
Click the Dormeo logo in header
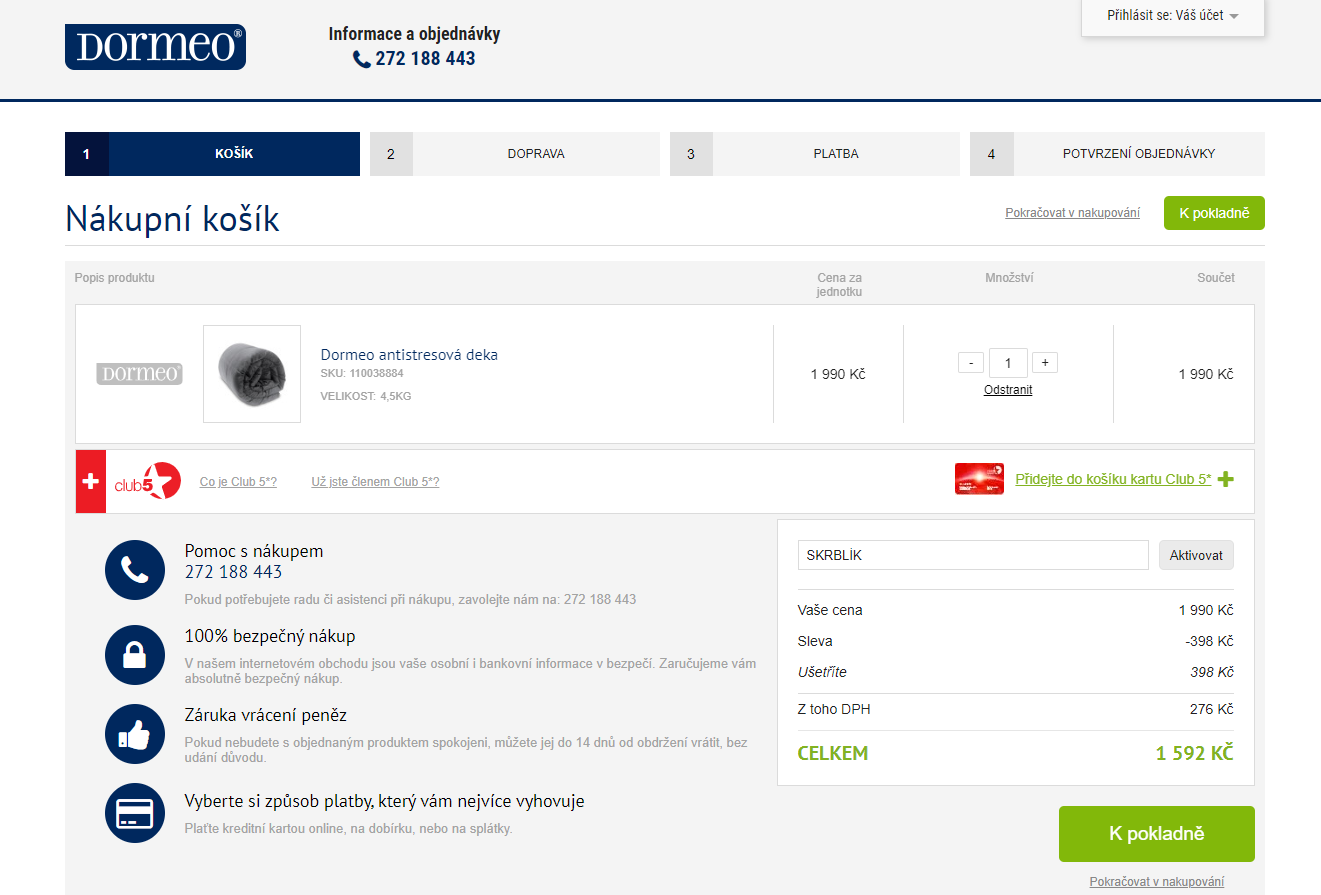tap(155, 47)
